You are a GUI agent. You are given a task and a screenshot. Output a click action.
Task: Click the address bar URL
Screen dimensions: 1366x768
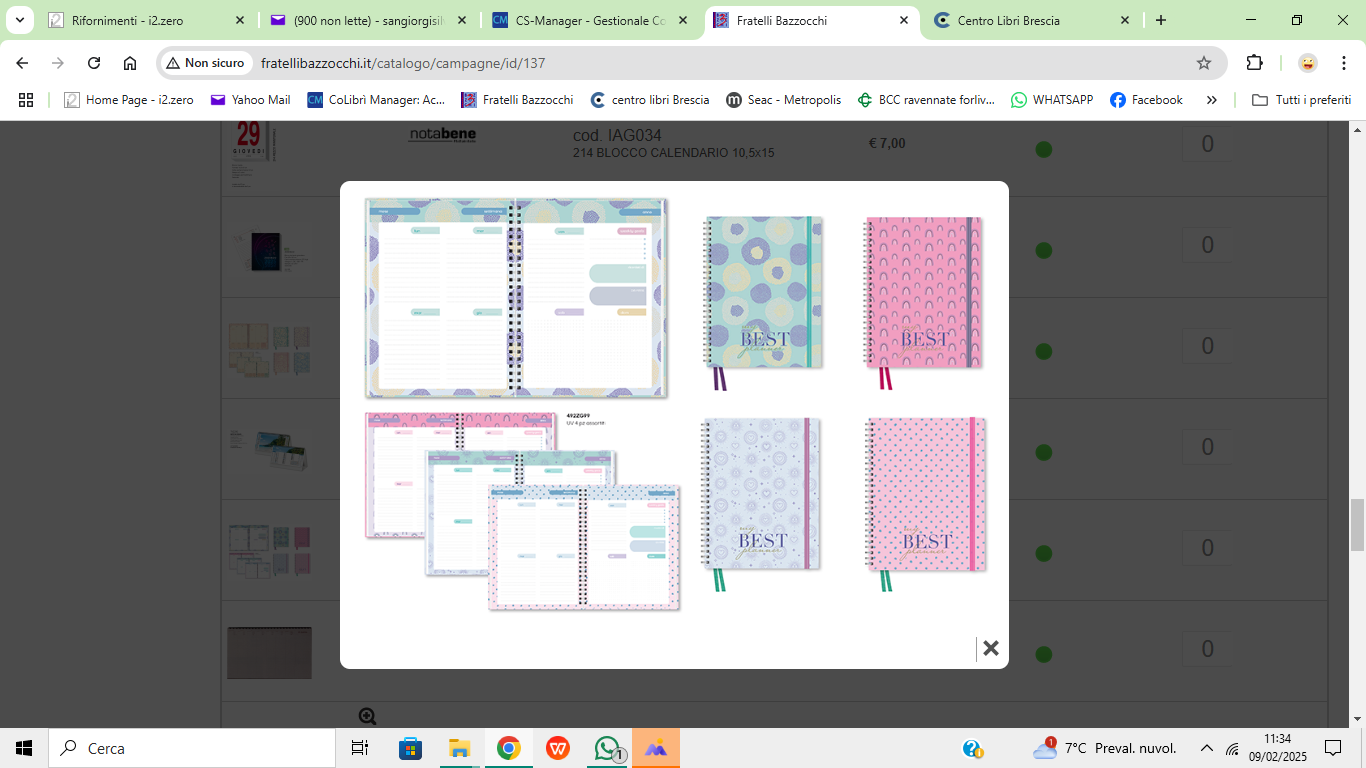click(403, 63)
